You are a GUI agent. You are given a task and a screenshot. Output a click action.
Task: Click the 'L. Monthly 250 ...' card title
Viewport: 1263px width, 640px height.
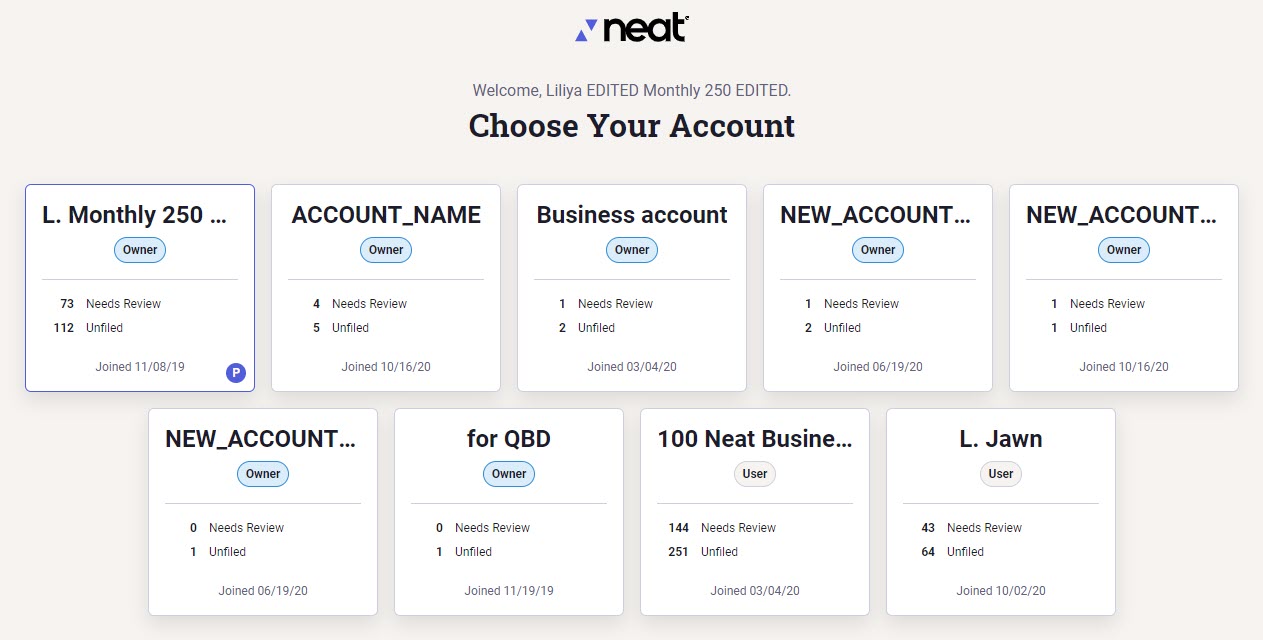coord(134,215)
